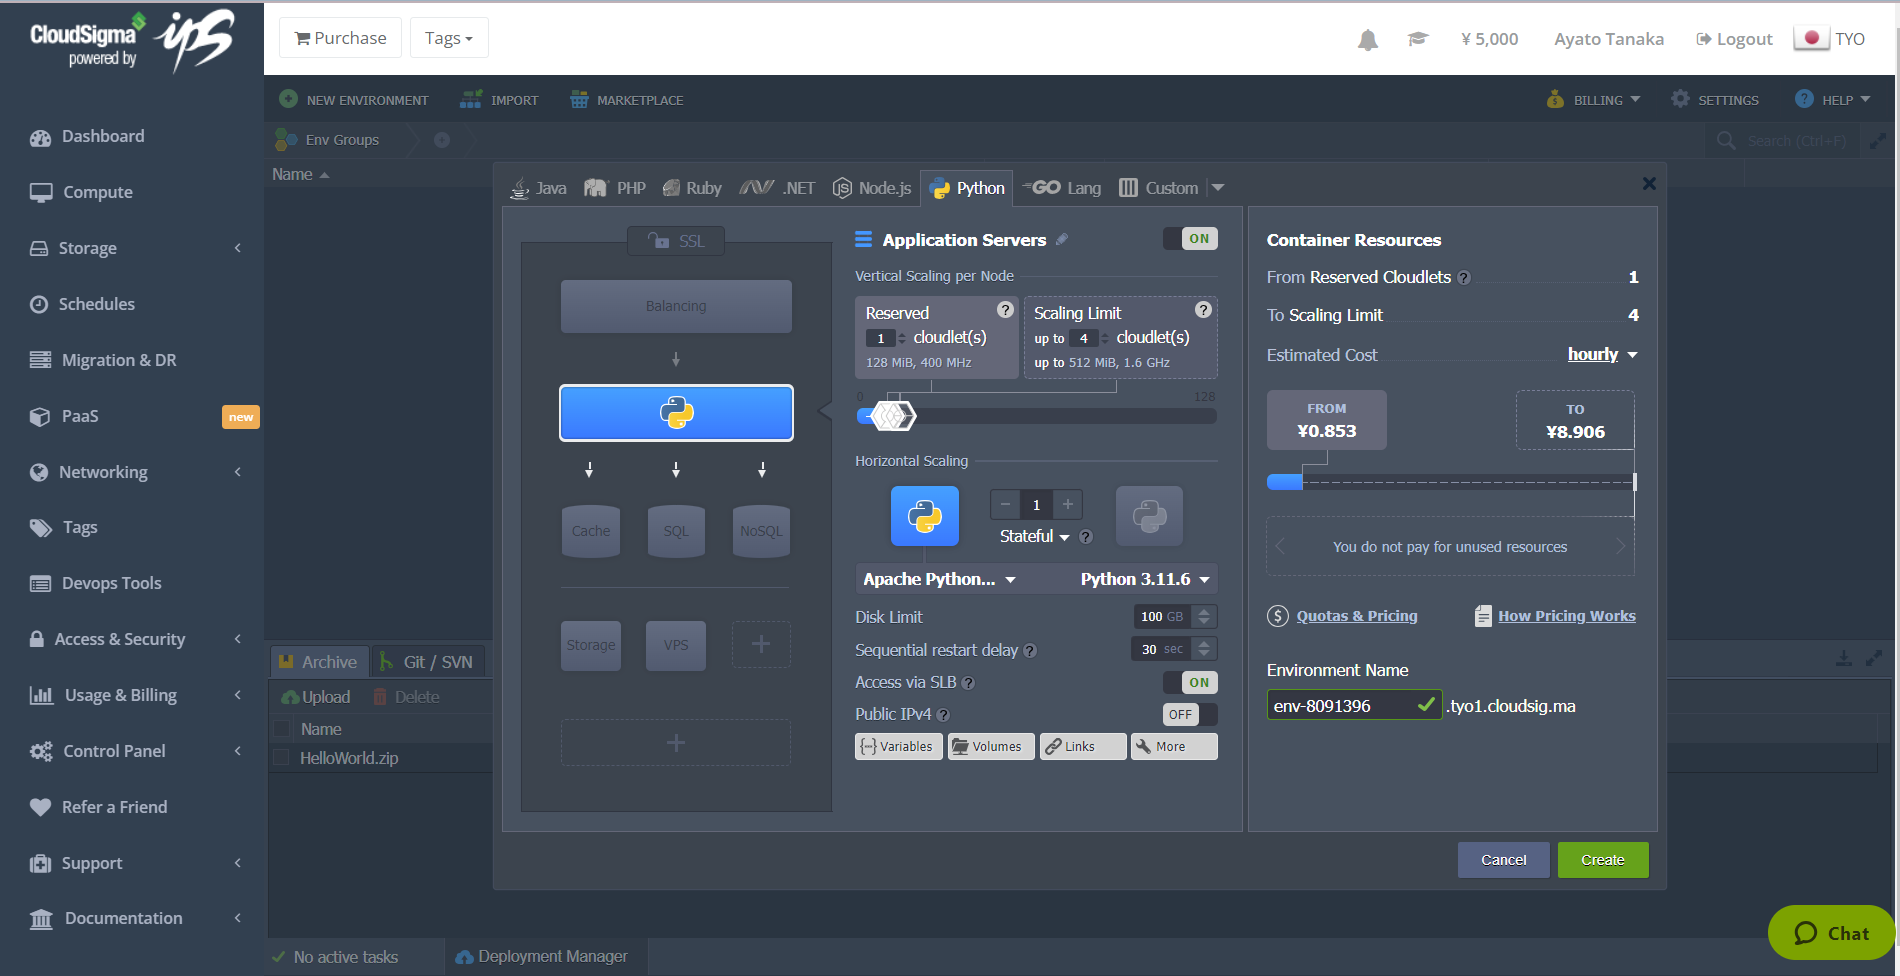Viewport: 1900px width, 976px height.
Task: Add the Storage node block
Action: 591,645
